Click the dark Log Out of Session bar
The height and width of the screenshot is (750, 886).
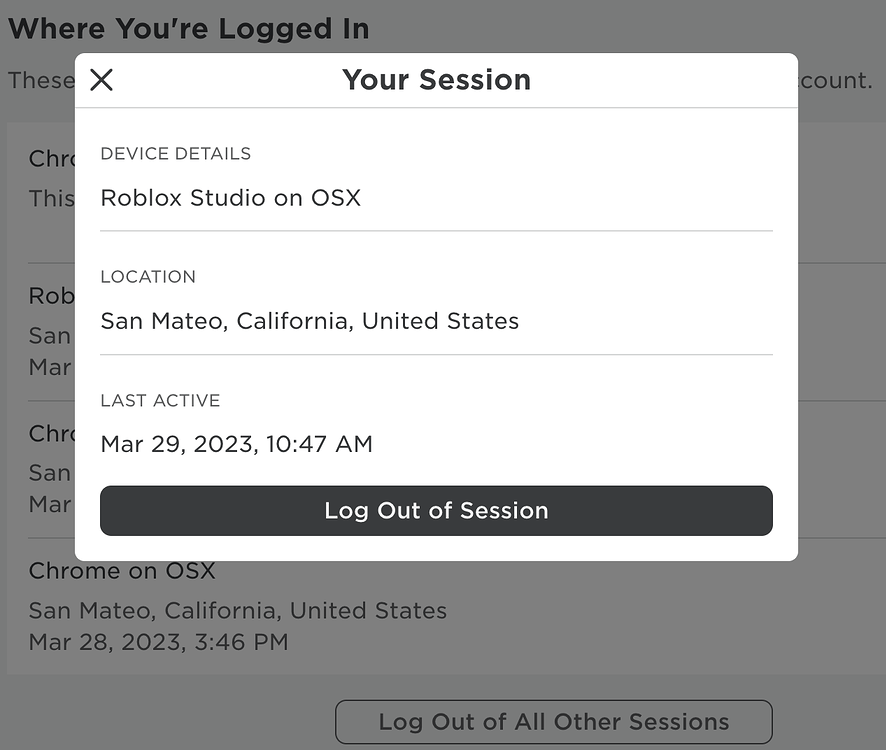436,510
